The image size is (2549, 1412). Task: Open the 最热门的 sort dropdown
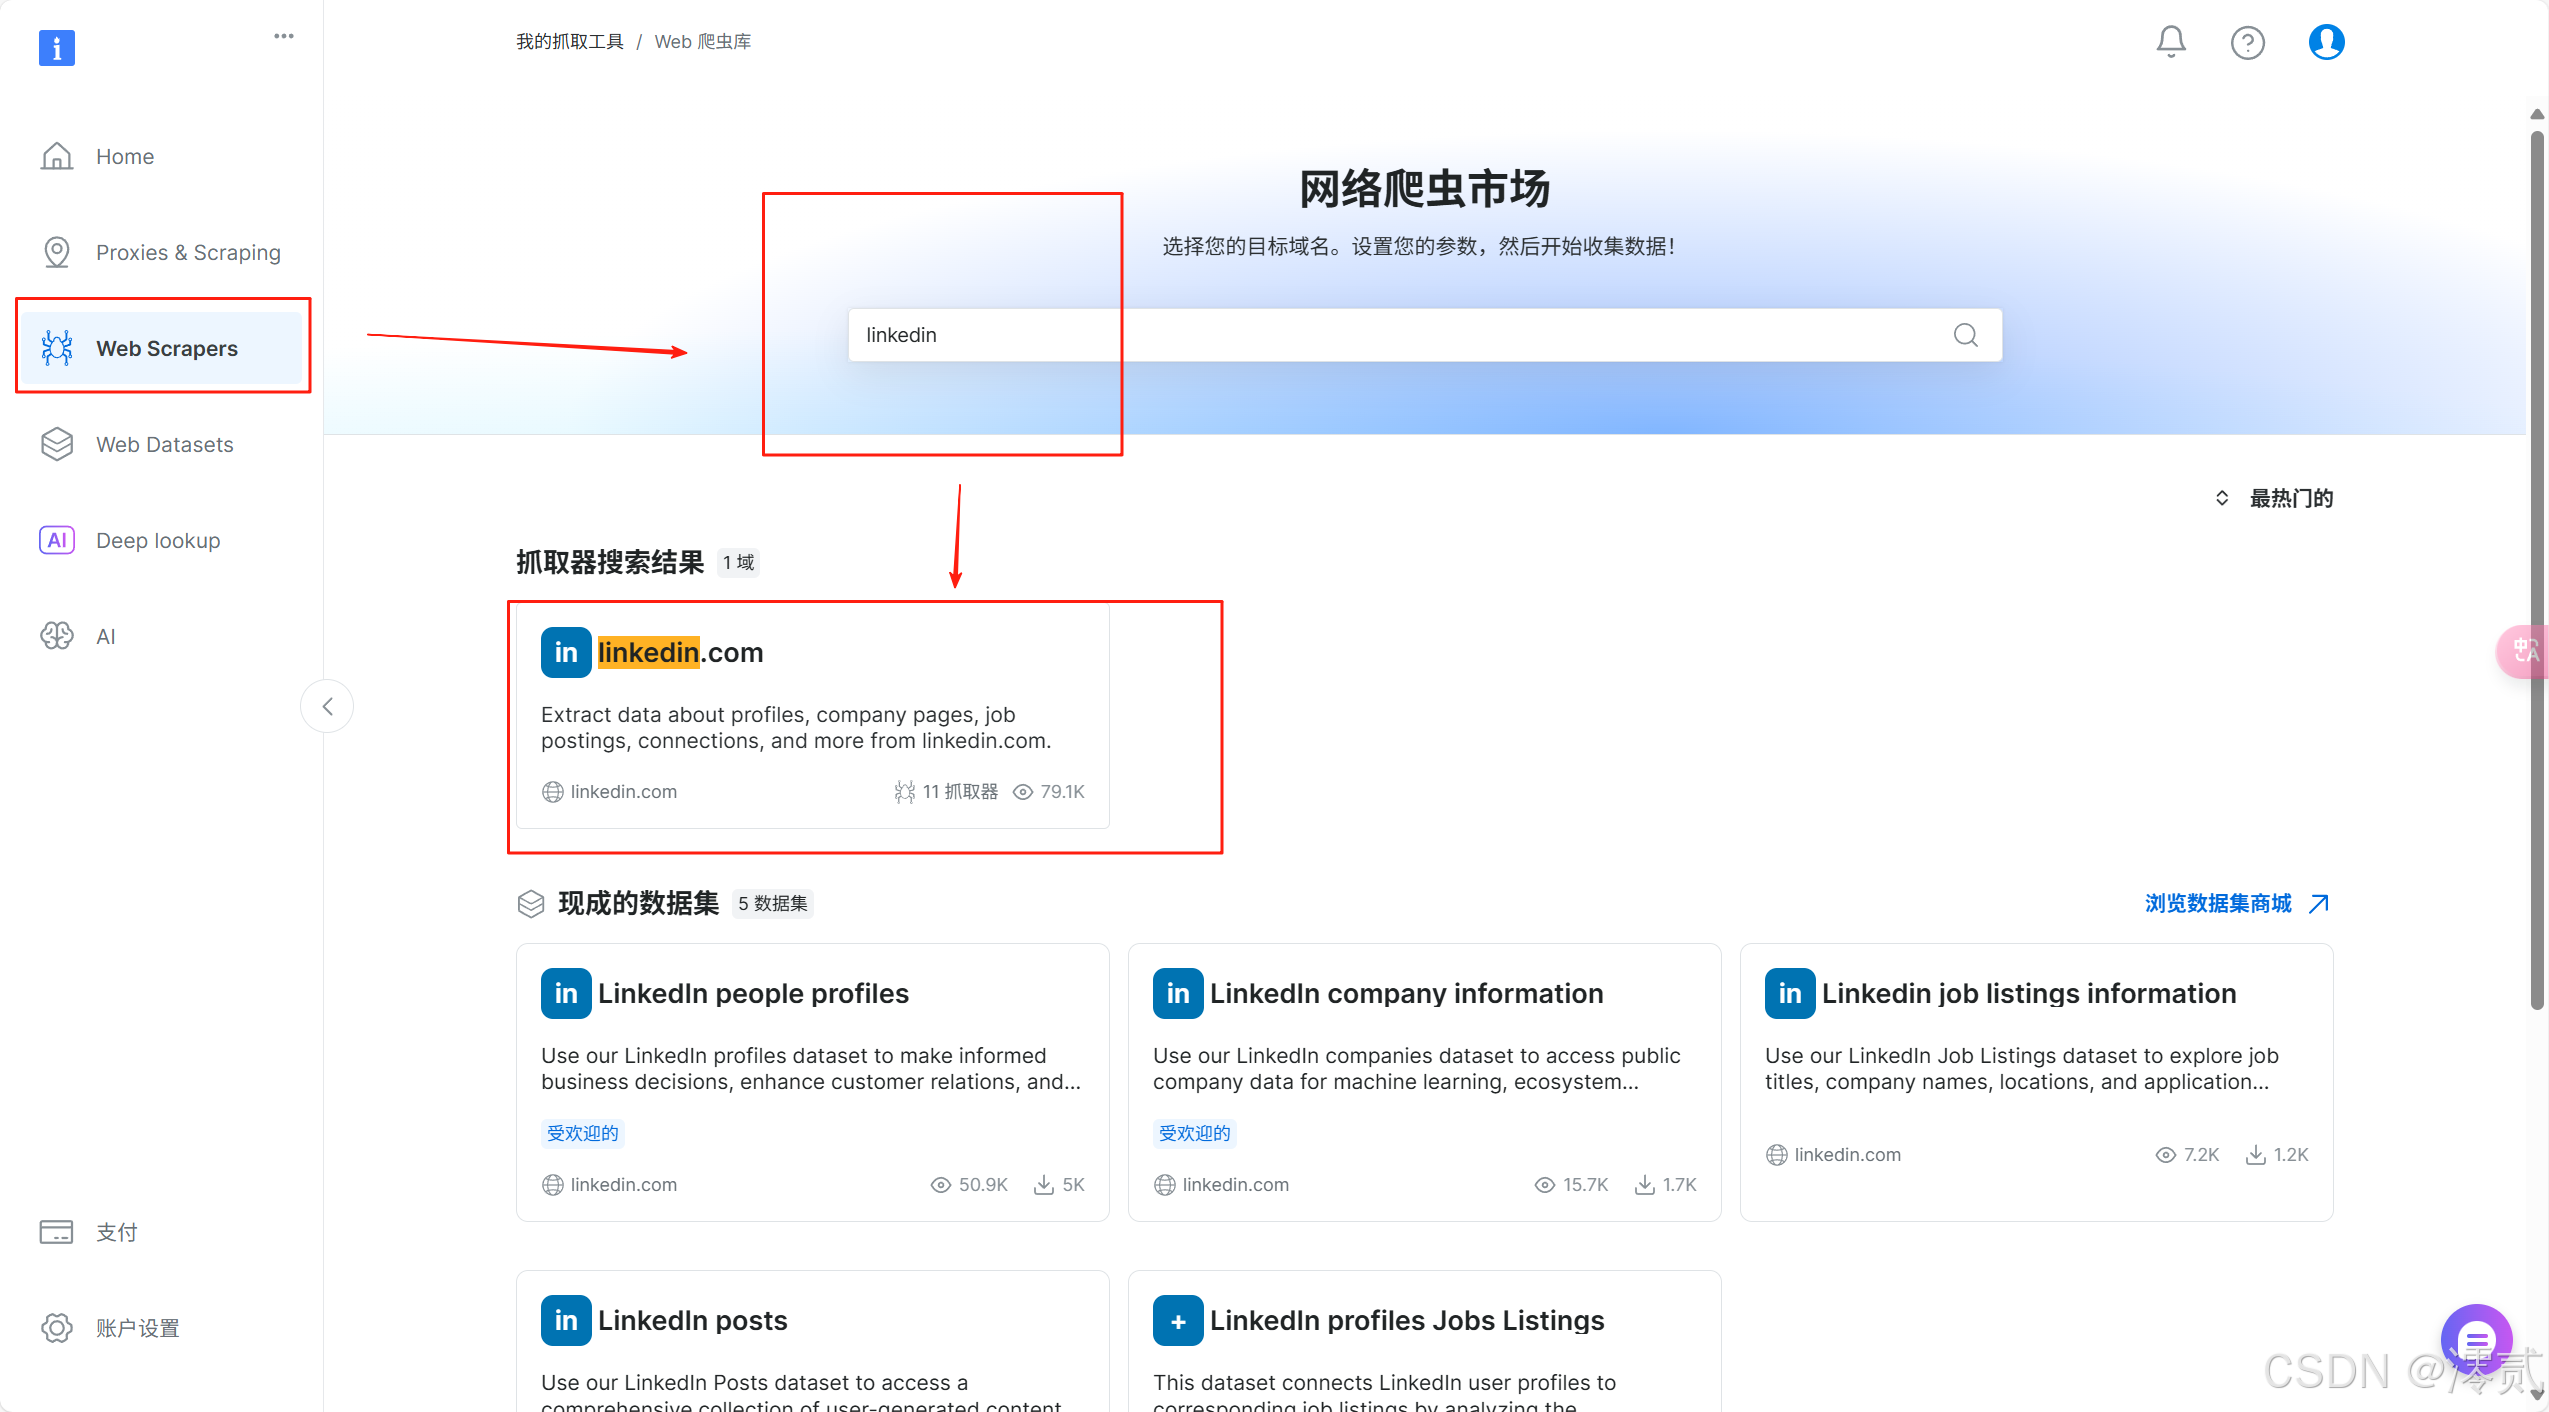(2288, 498)
